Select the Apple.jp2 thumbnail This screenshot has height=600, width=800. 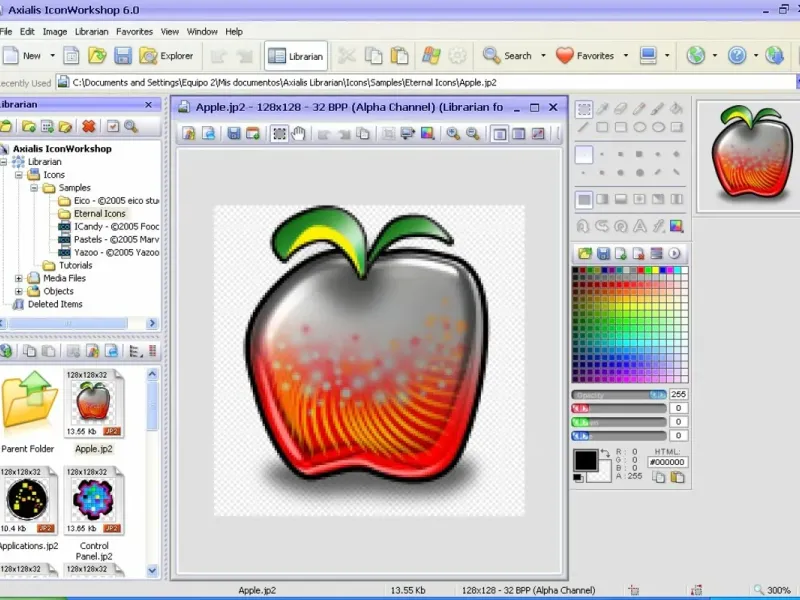click(94, 404)
